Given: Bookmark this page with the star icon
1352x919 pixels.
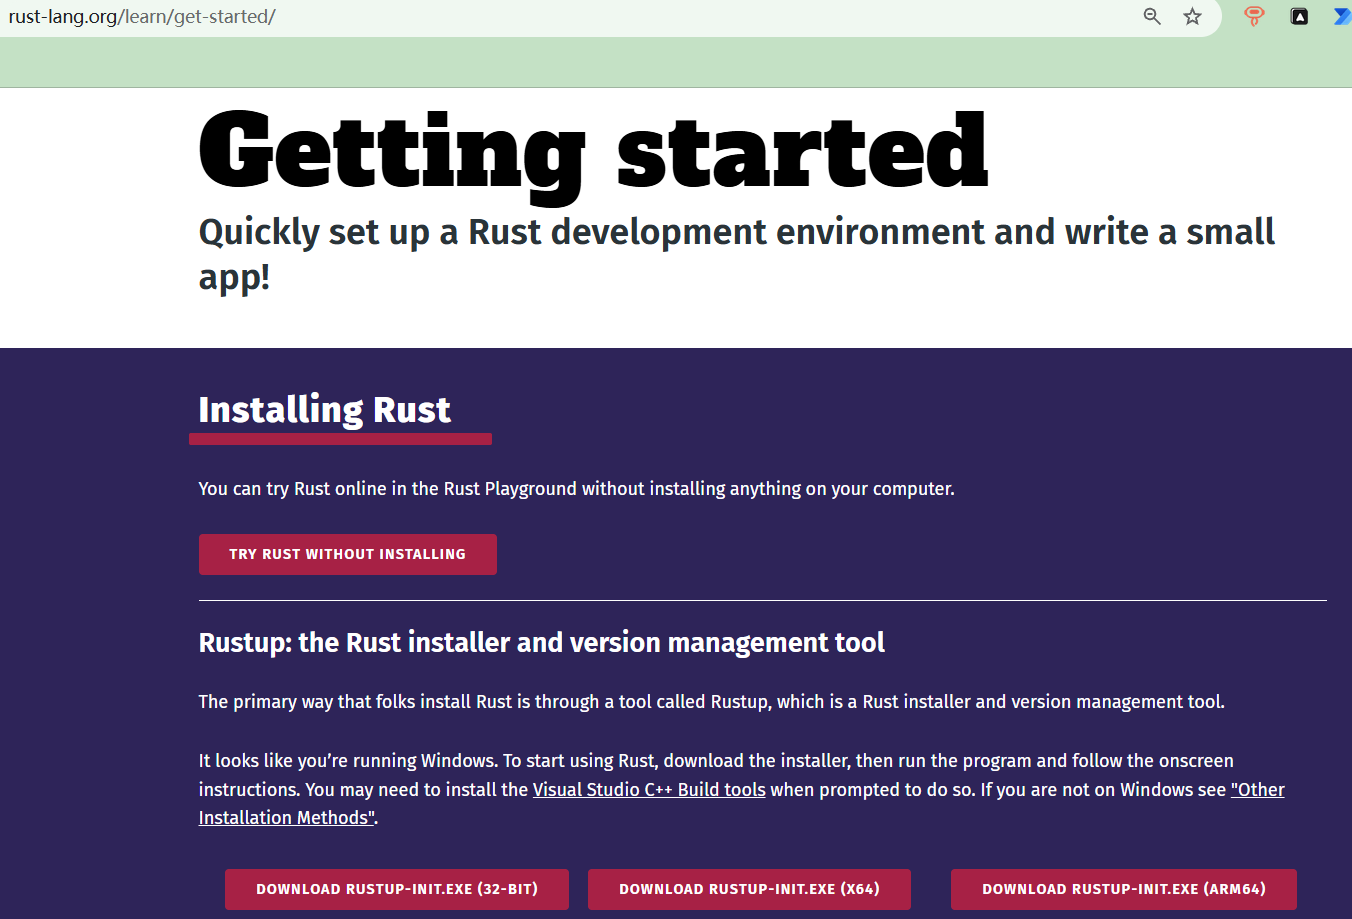Looking at the screenshot, I should pyautogui.click(x=1192, y=16).
